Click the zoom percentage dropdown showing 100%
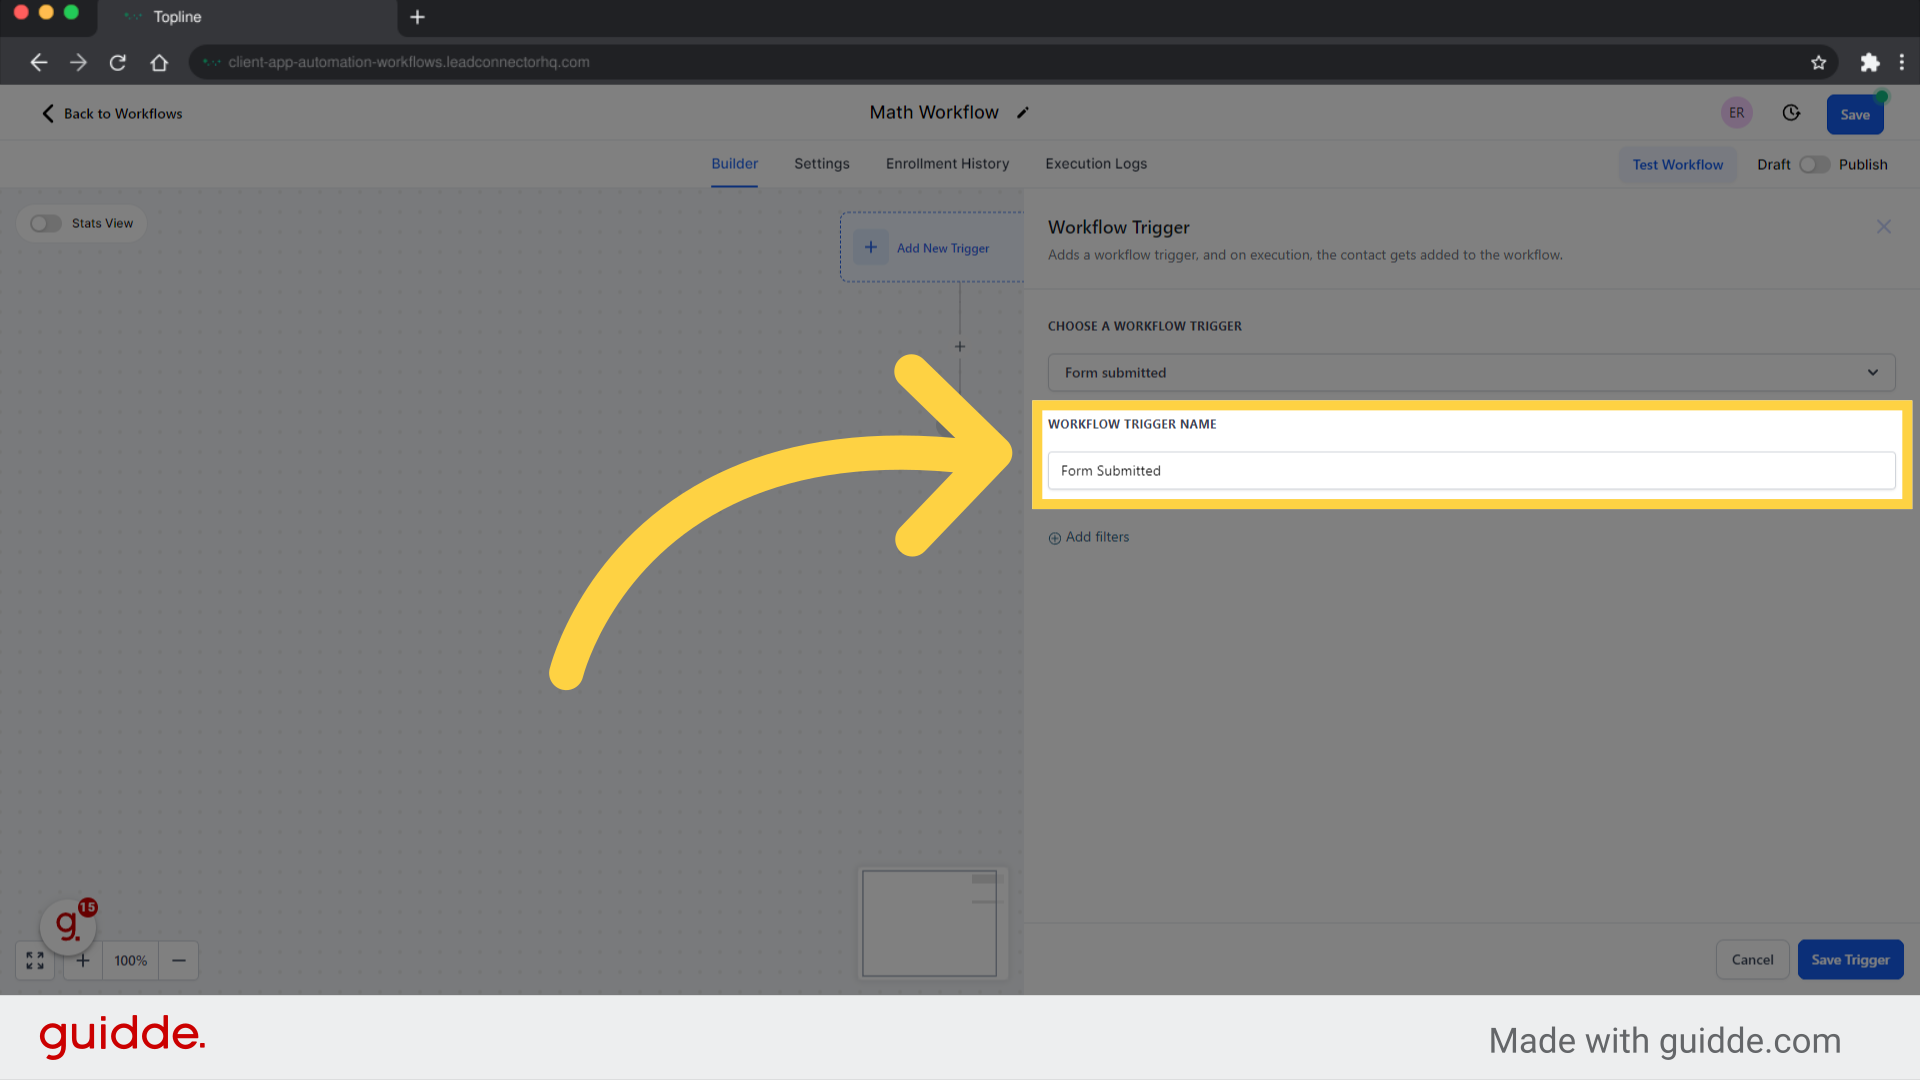Screen dimensions: 1920x1080 [x=129, y=960]
